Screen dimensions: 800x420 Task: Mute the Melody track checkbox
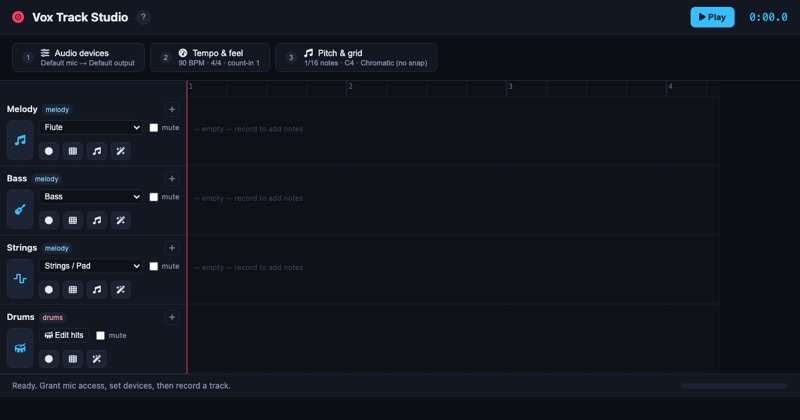tap(154, 128)
